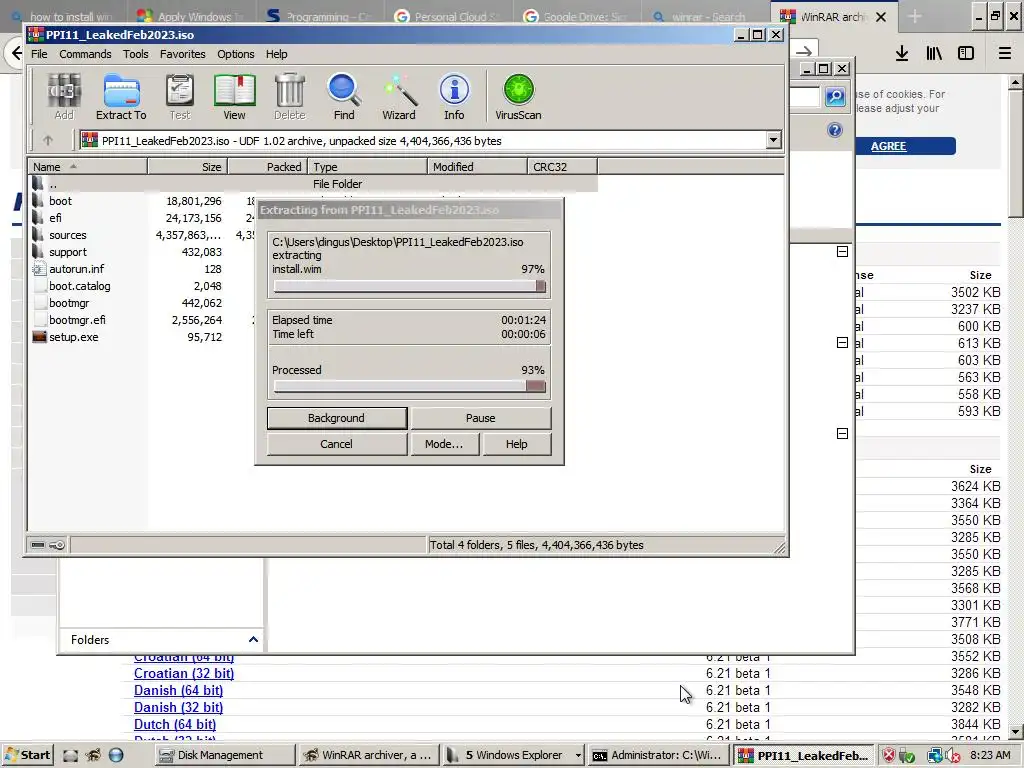Open Firefox downloads arrow icon
This screenshot has width=1024, height=768.
[x=902, y=54]
